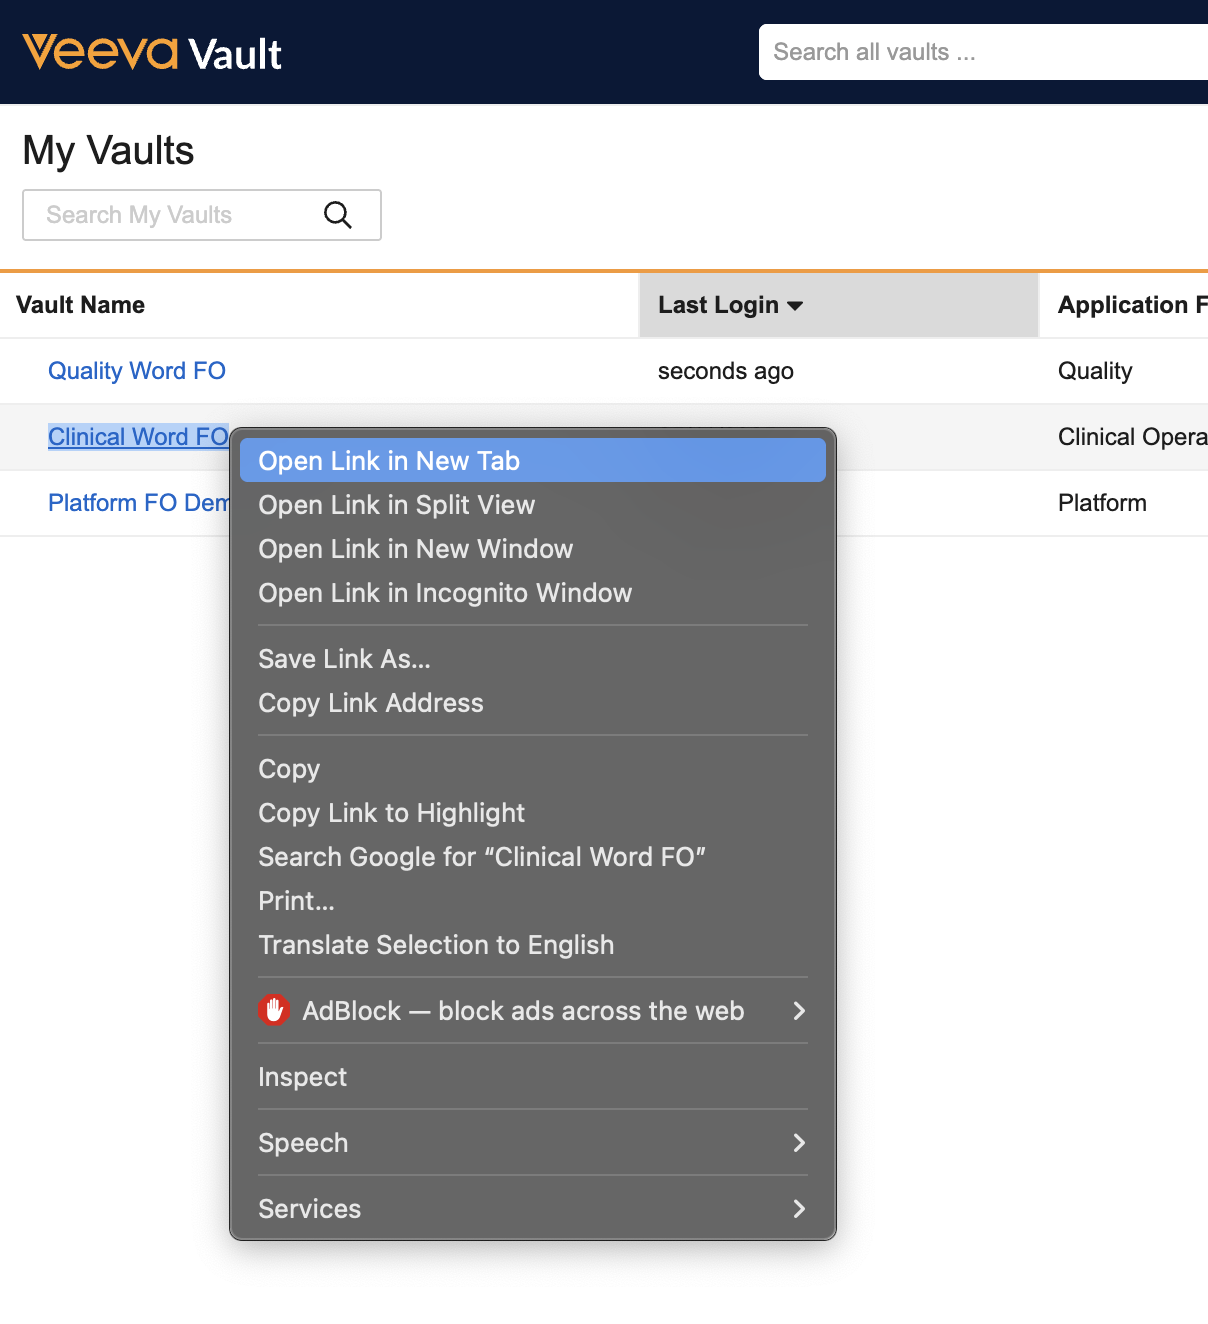
Task: Select Open Link in Incognito Window
Action: coord(445,593)
